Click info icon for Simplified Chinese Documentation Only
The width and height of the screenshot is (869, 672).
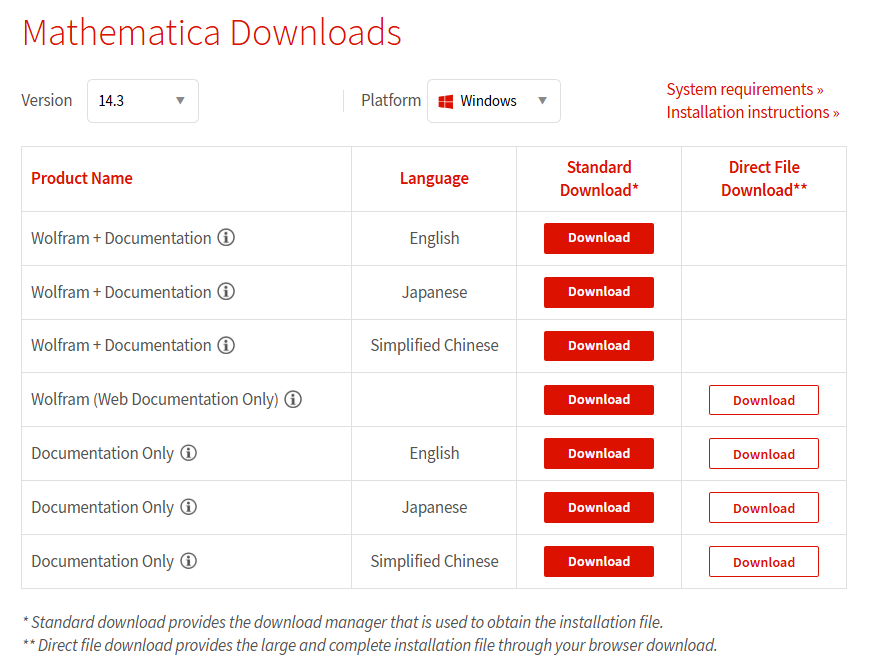coord(188,561)
